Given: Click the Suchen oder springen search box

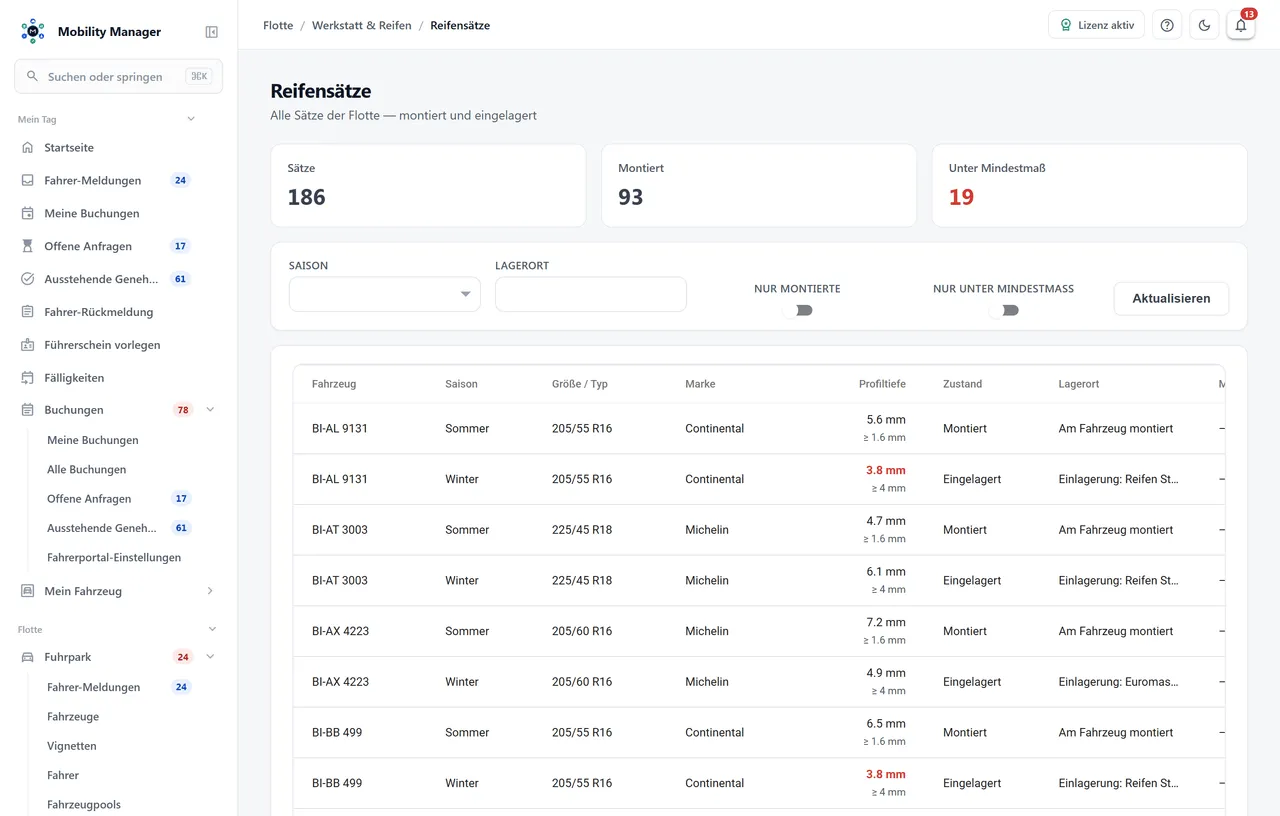Looking at the screenshot, I should click(x=118, y=76).
